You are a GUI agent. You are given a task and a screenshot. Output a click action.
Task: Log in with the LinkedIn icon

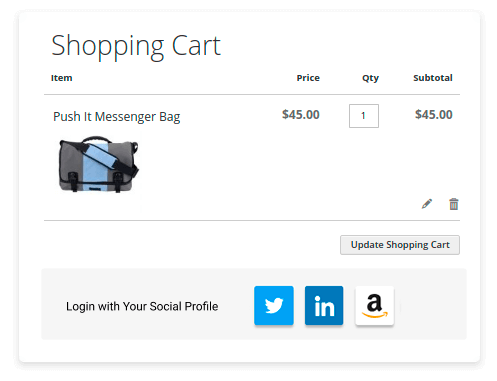point(324,305)
